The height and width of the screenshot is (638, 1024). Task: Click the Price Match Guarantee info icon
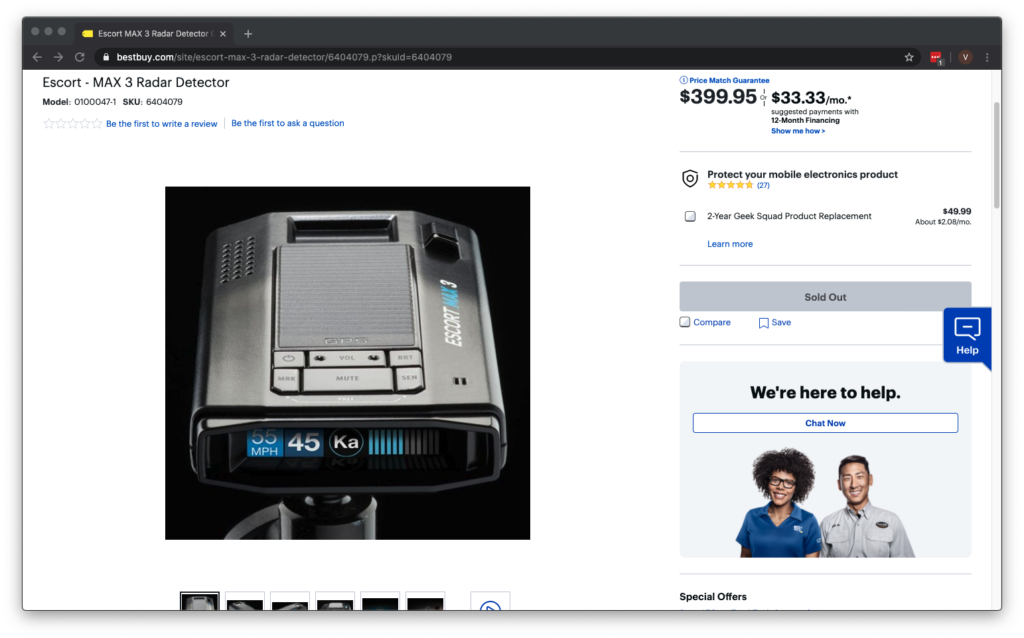[683, 80]
